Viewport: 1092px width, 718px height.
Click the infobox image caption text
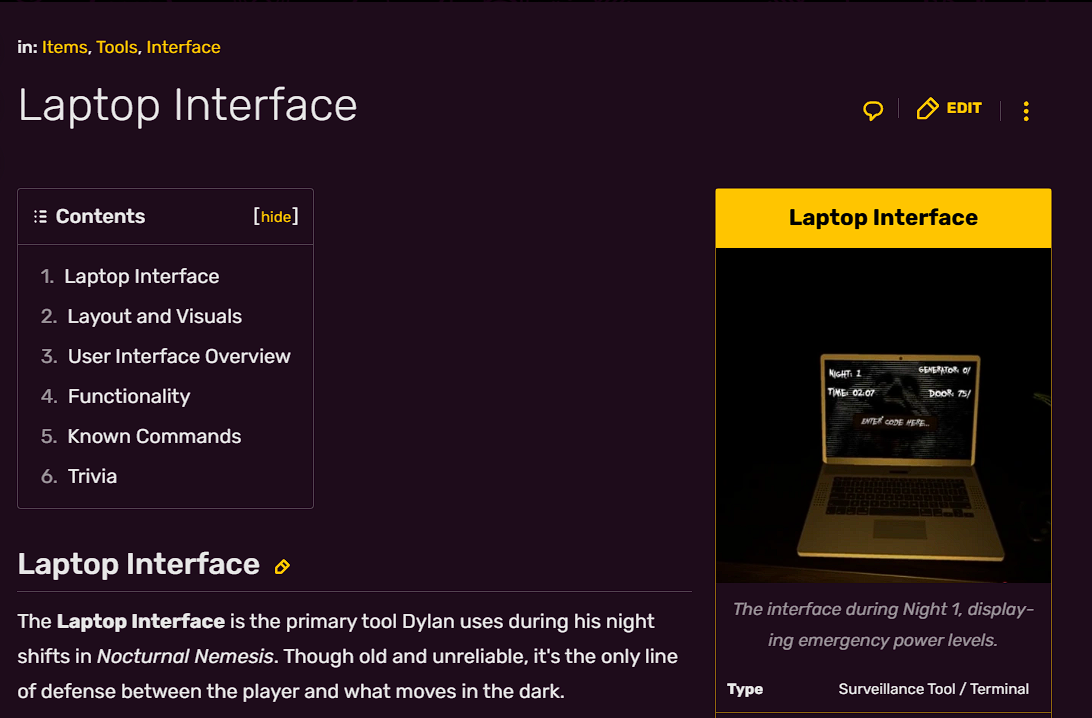pos(883,625)
